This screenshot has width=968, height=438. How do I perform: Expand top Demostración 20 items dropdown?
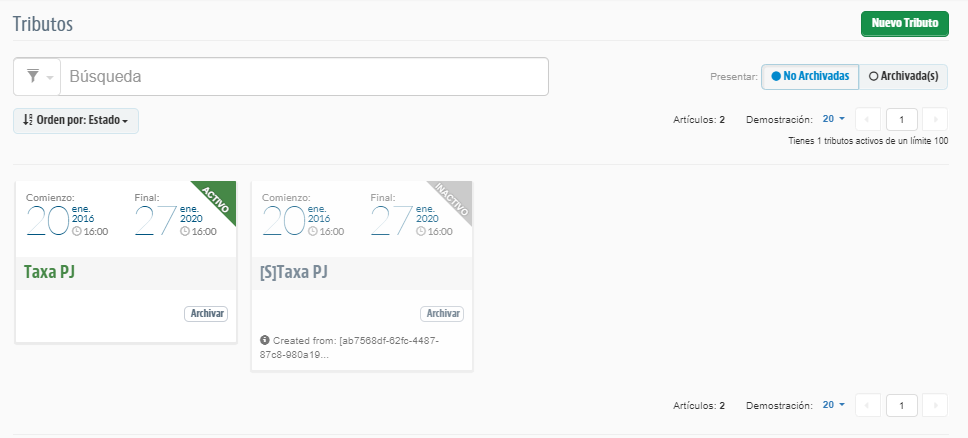coord(833,119)
